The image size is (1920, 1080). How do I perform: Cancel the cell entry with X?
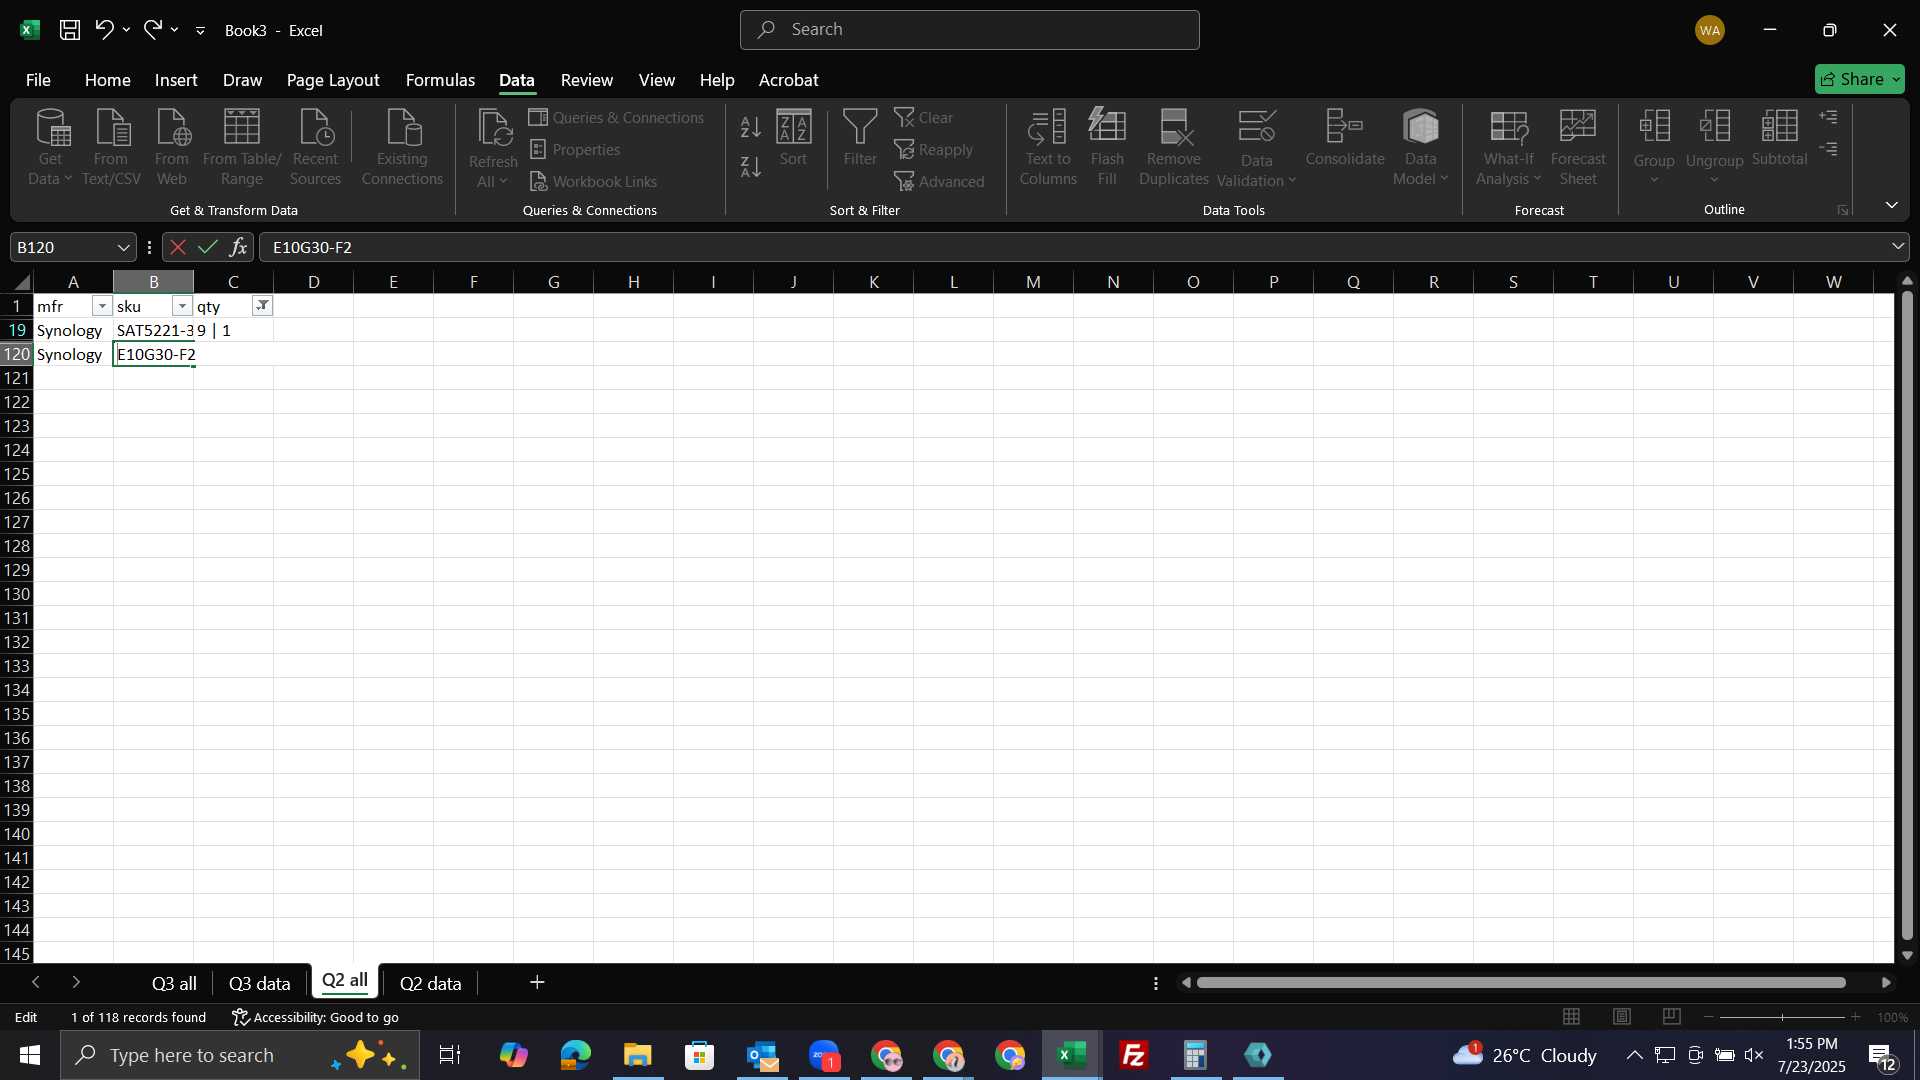[178, 247]
